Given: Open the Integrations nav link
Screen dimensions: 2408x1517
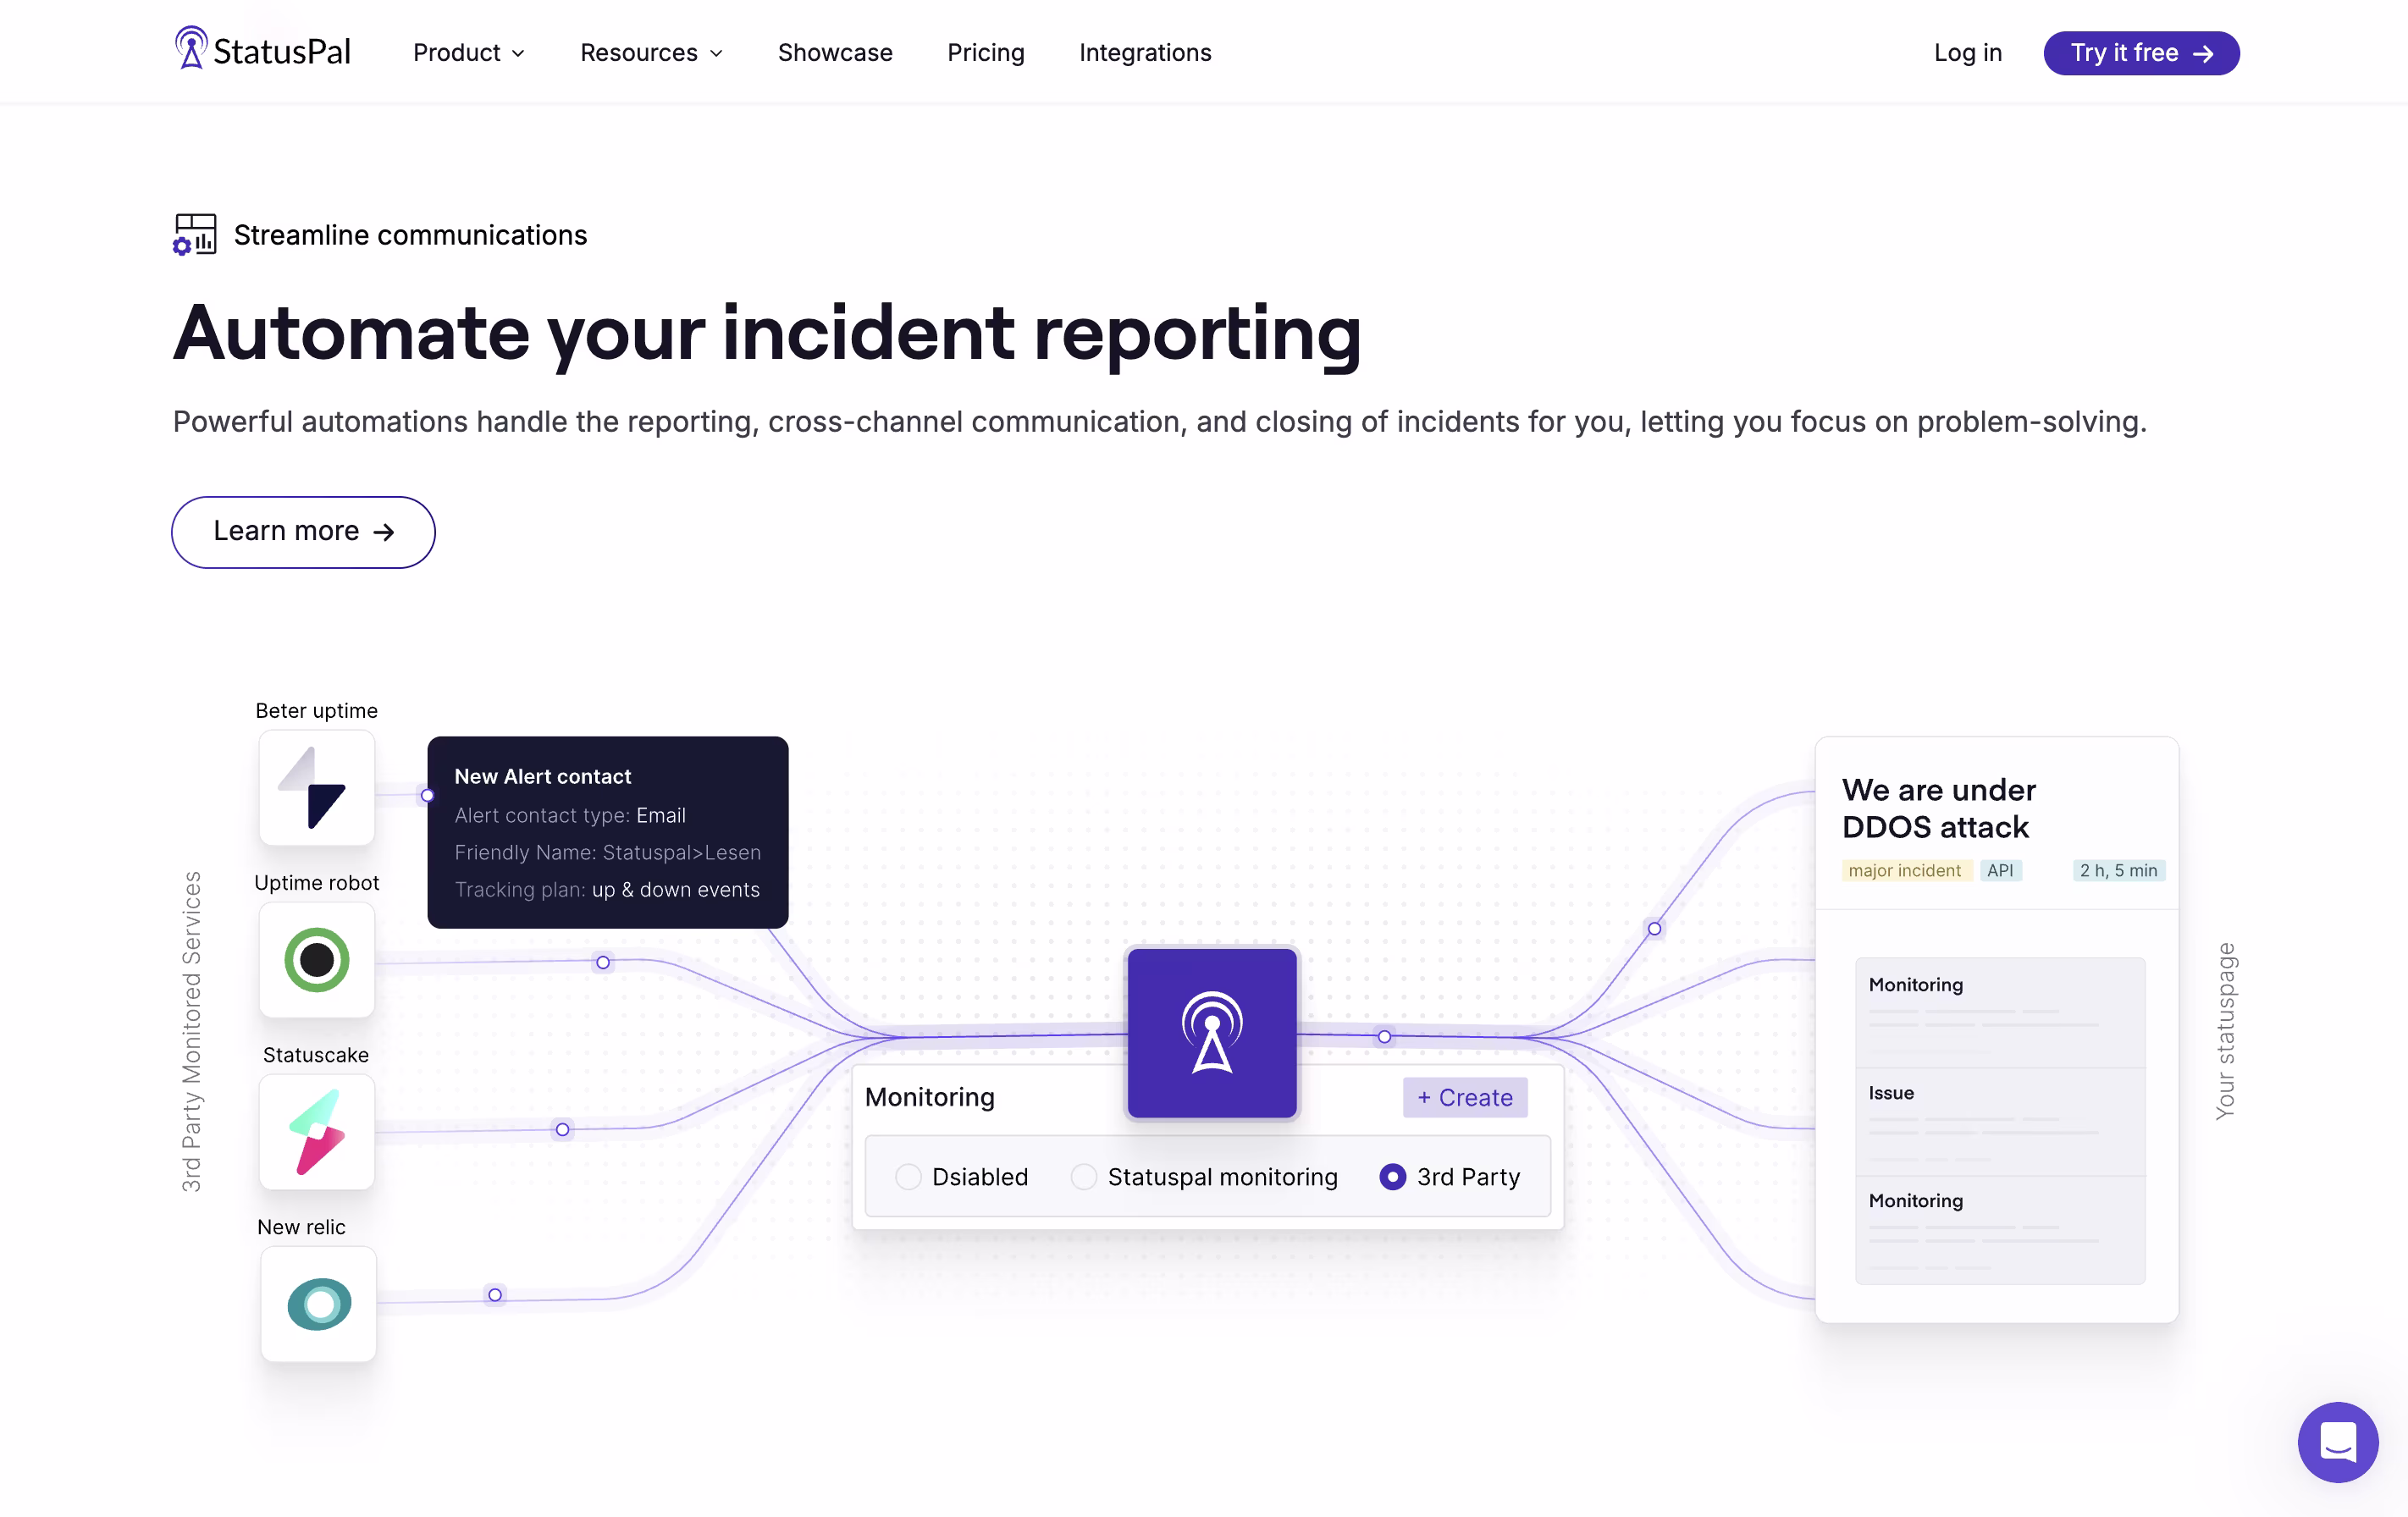Looking at the screenshot, I should coord(1144,52).
